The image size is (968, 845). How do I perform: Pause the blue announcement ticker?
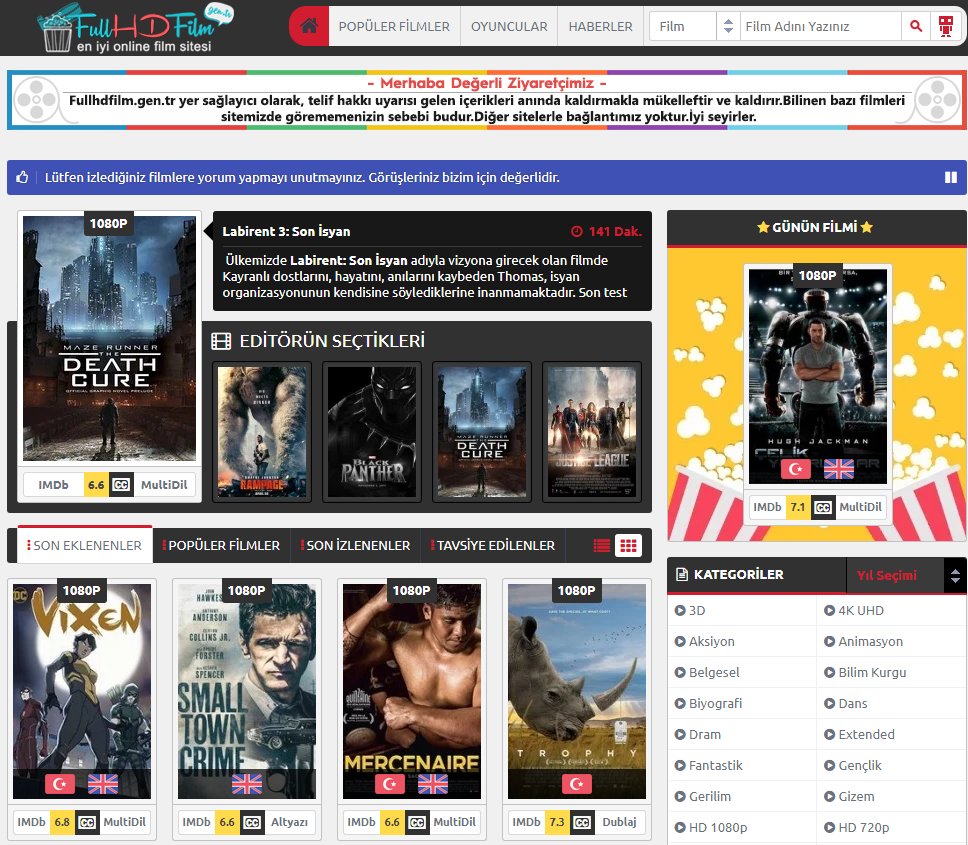(x=951, y=177)
